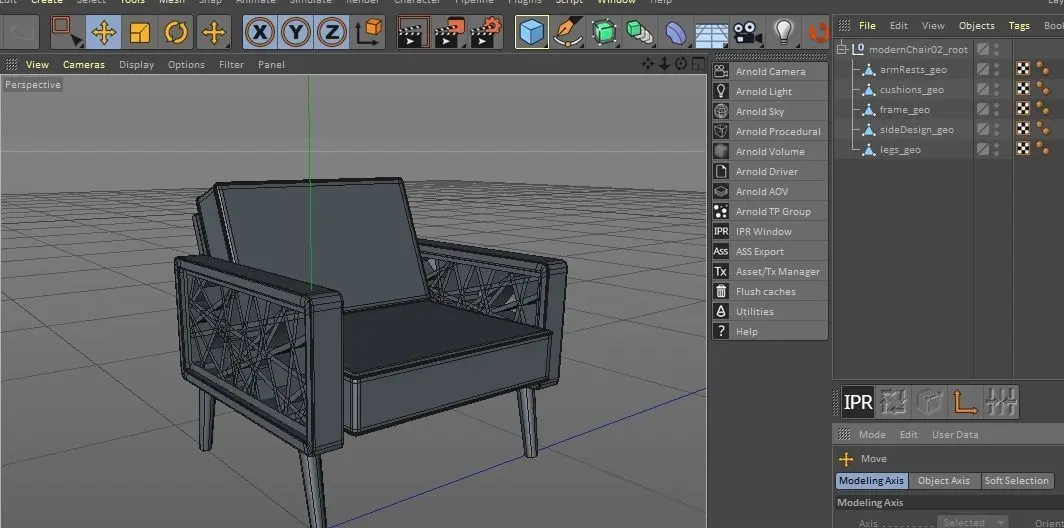The height and width of the screenshot is (528, 1064).
Task: Activate the Scale tool
Action: (x=140, y=32)
